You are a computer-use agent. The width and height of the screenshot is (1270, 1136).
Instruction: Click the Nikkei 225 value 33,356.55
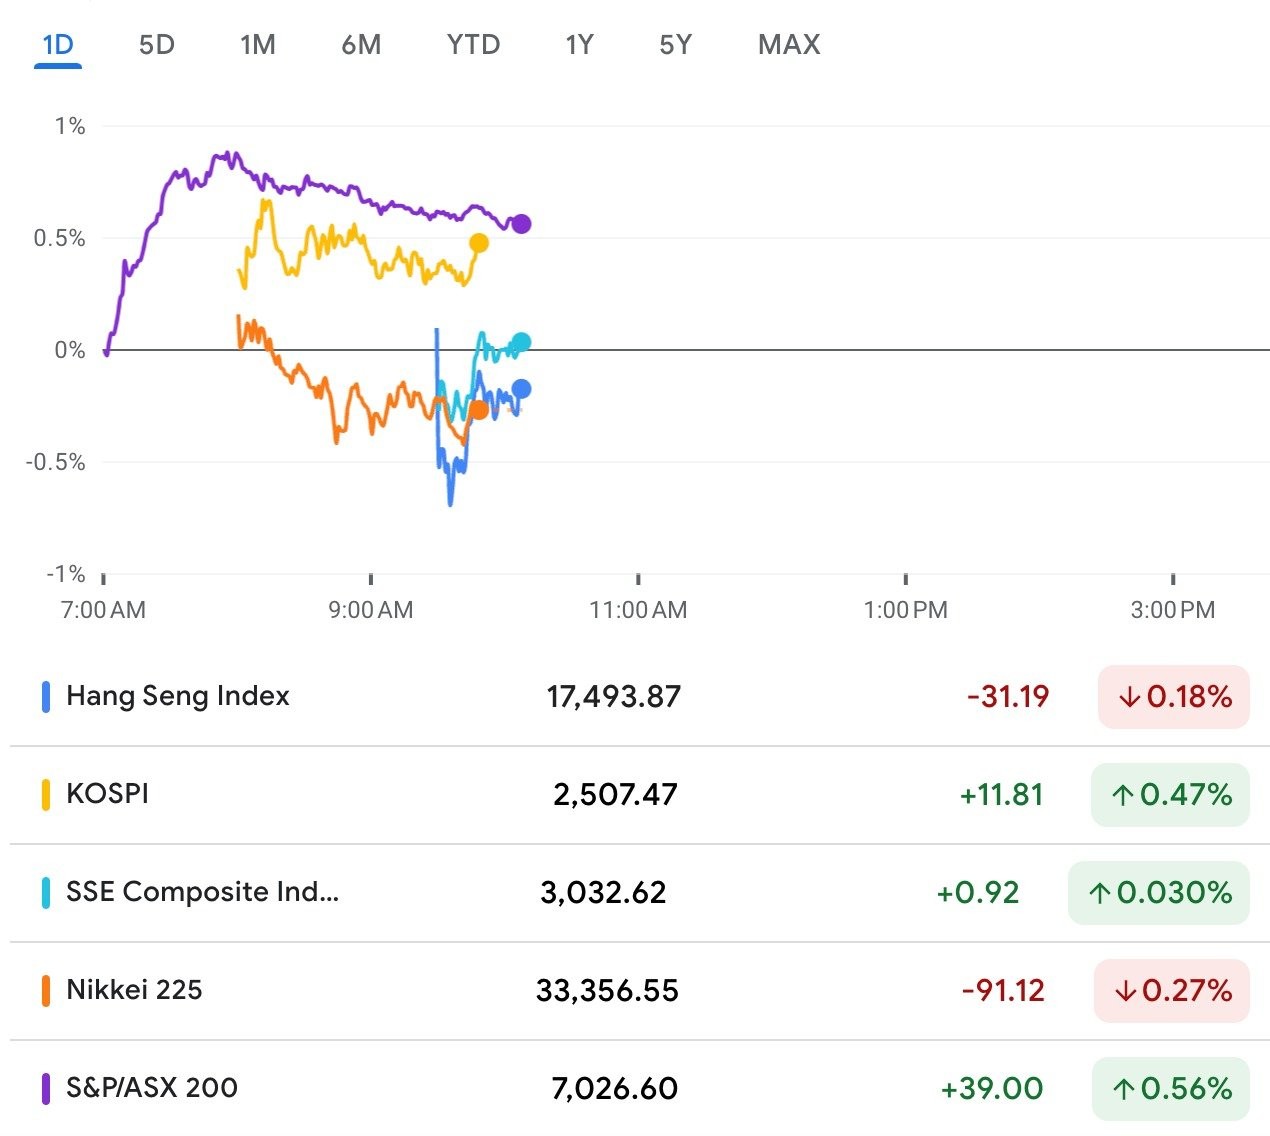click(x=607, y=990)
